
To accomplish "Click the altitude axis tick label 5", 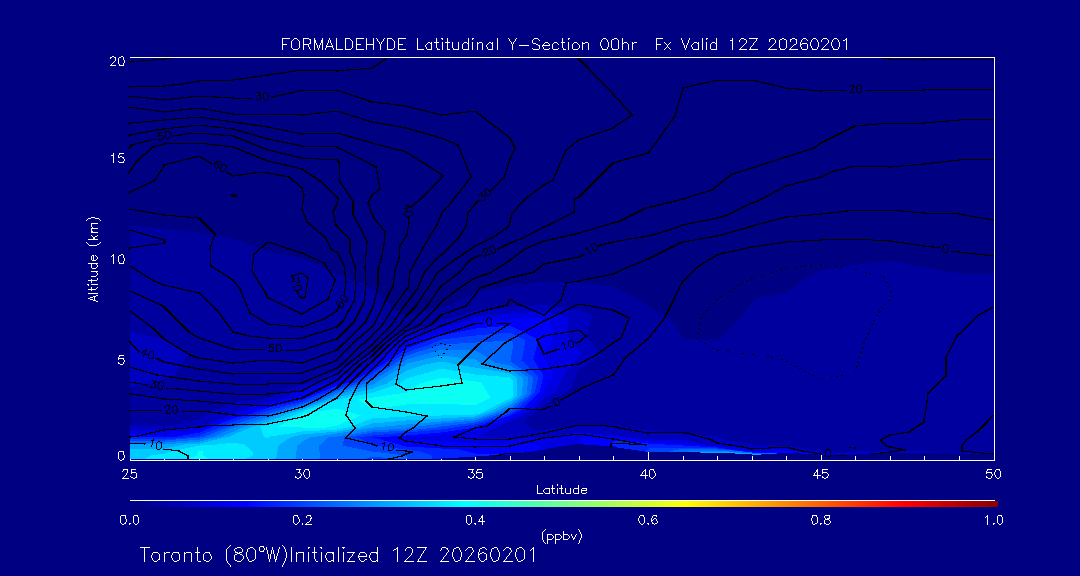I will click(120, 359).
